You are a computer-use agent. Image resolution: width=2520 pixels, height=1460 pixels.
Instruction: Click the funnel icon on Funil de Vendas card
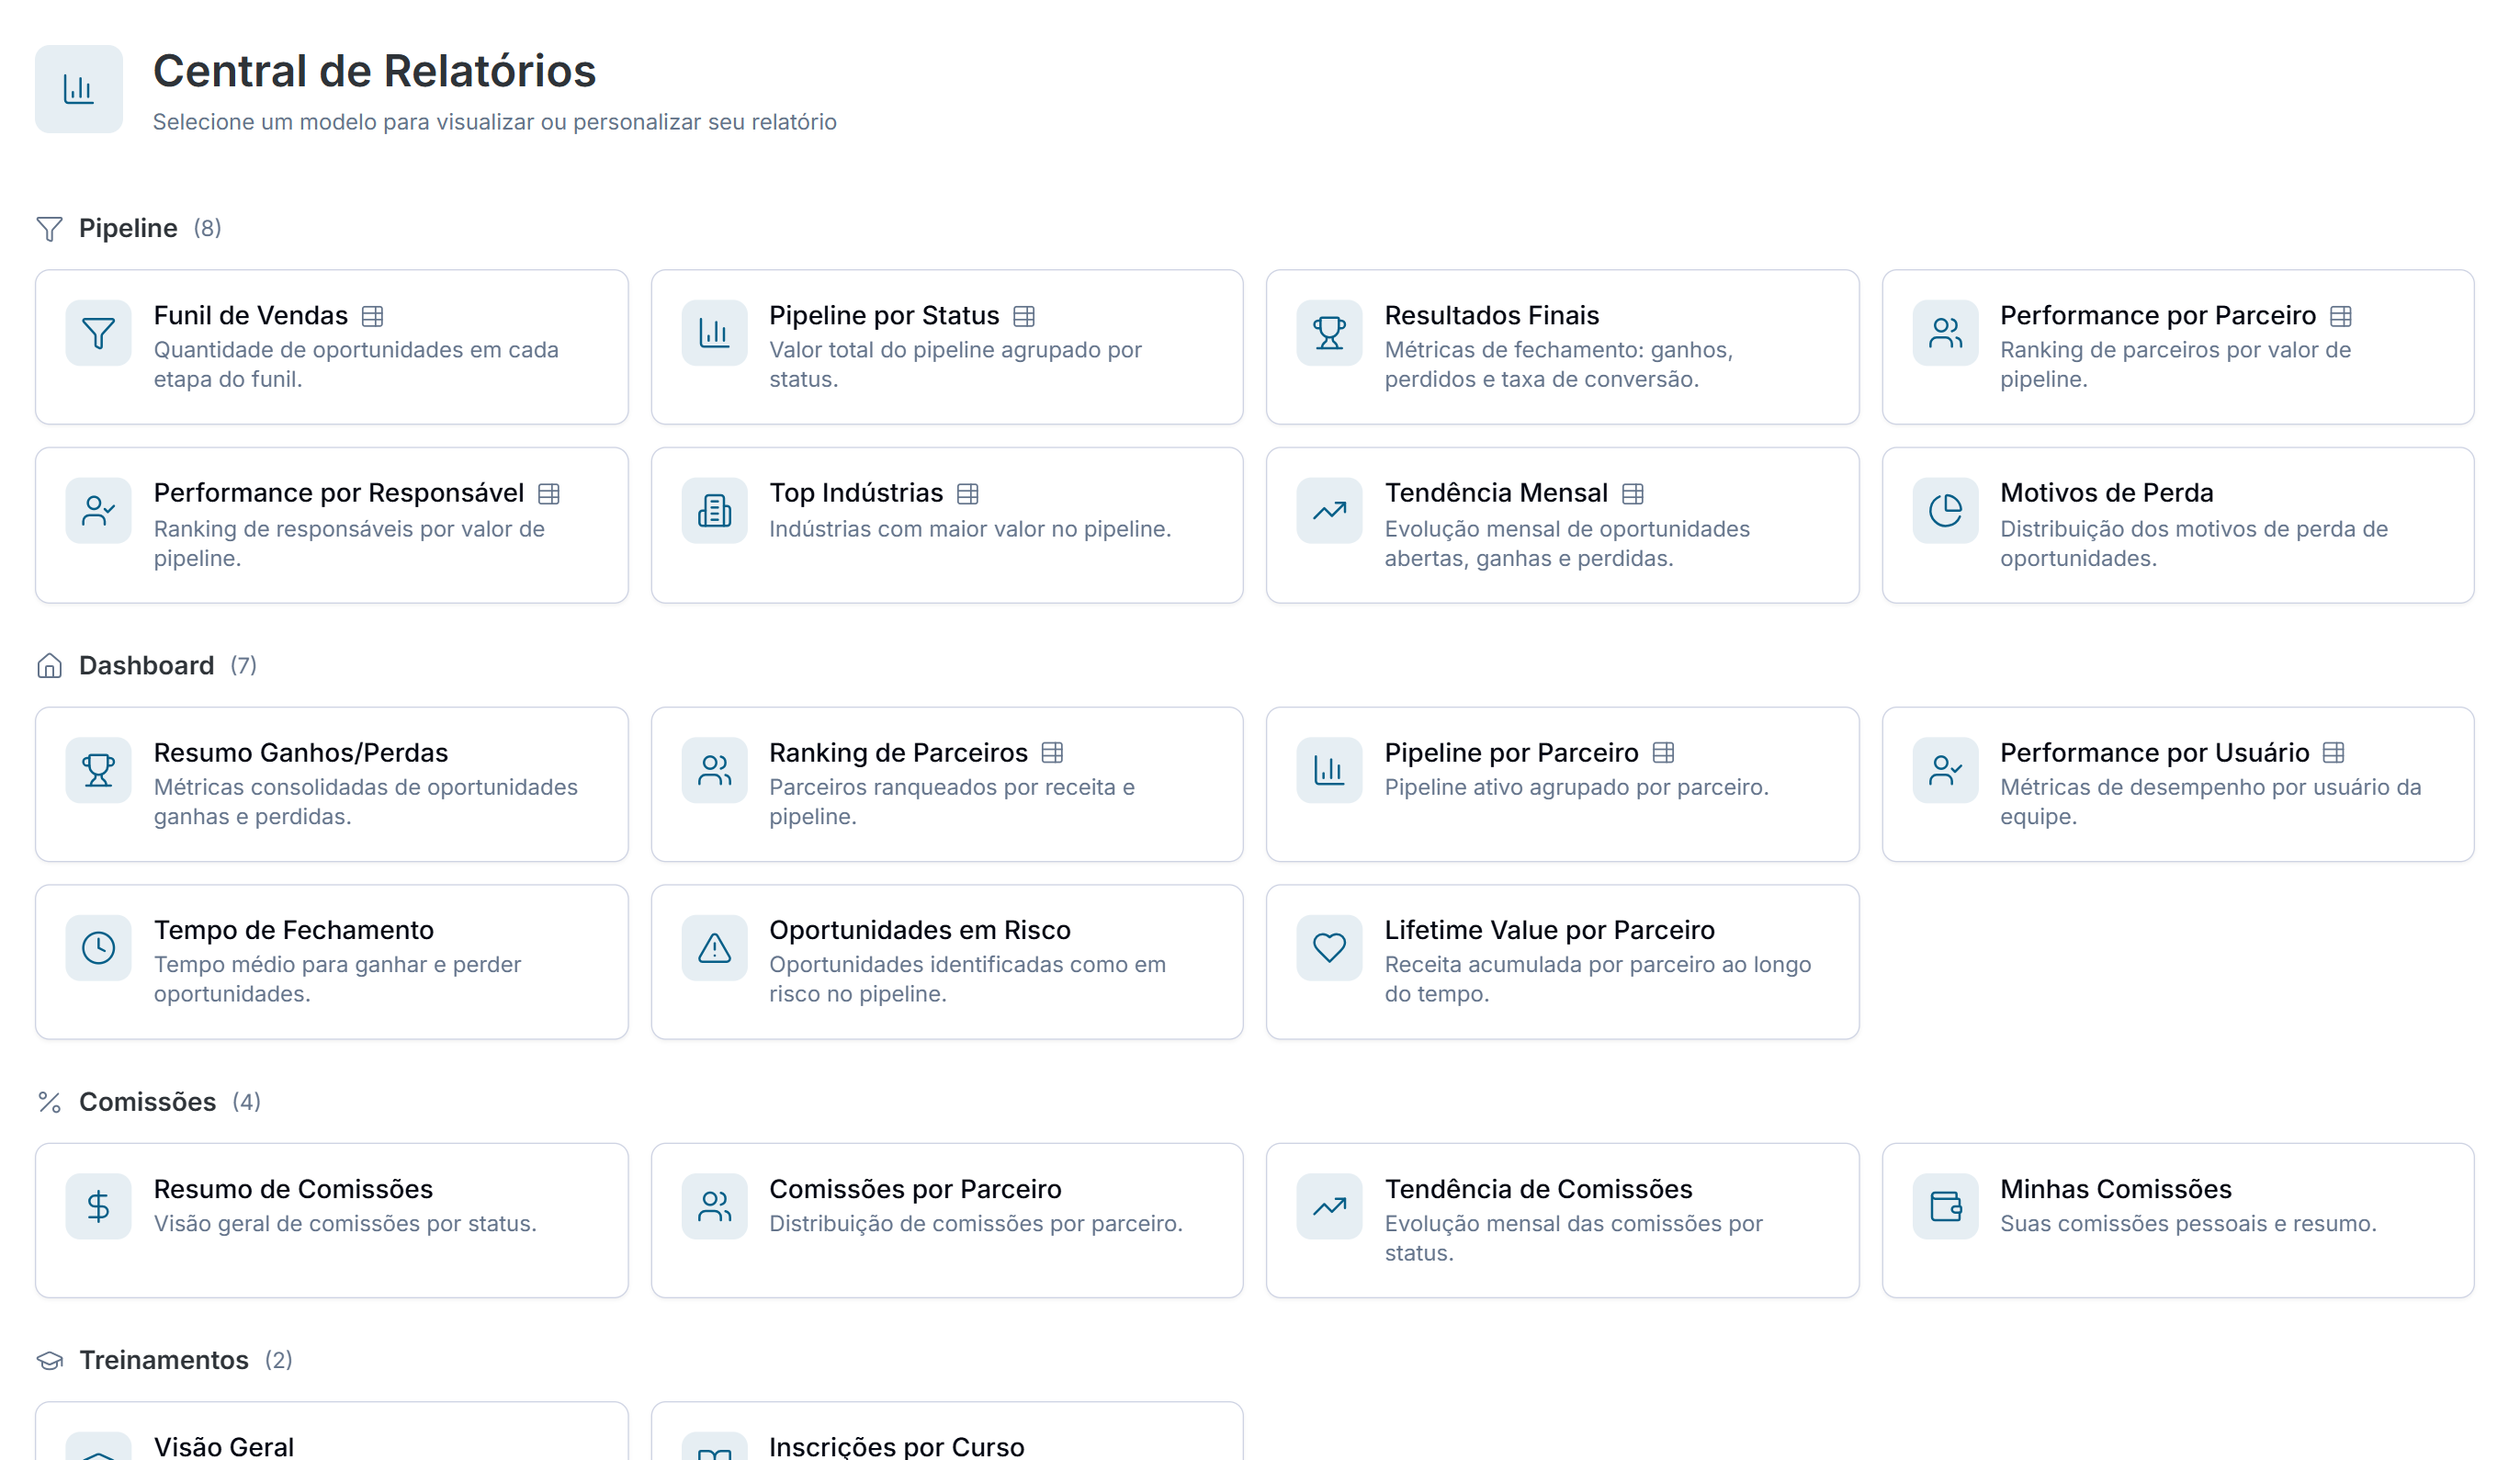tap(98, 333)
